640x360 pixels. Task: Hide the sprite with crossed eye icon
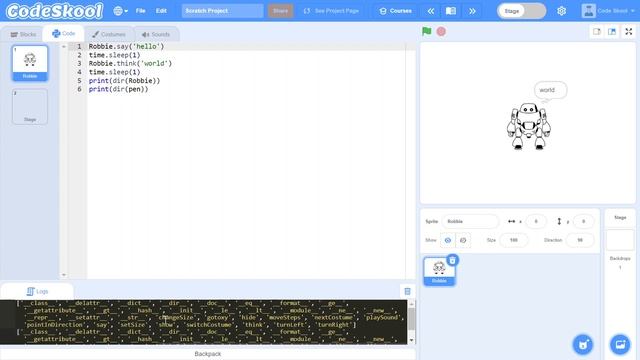pyautogui.click(x=463, y=240)
